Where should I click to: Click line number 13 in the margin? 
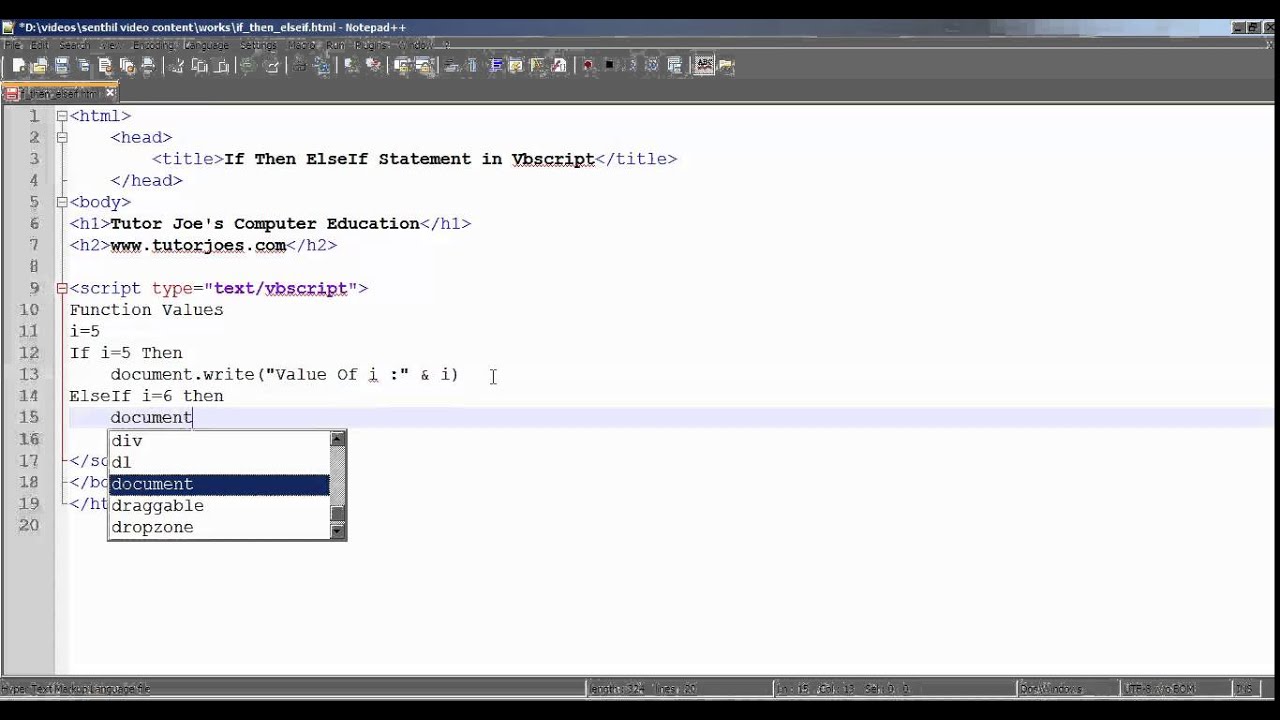[x=29, y=374]
